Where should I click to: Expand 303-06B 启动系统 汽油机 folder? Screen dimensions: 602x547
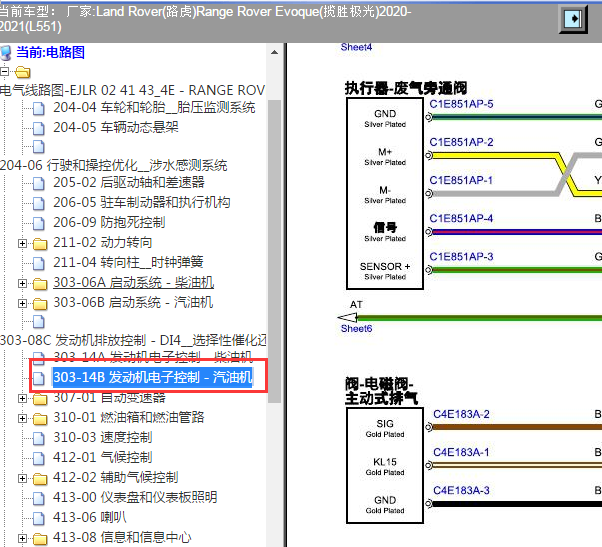pos(22,303)
